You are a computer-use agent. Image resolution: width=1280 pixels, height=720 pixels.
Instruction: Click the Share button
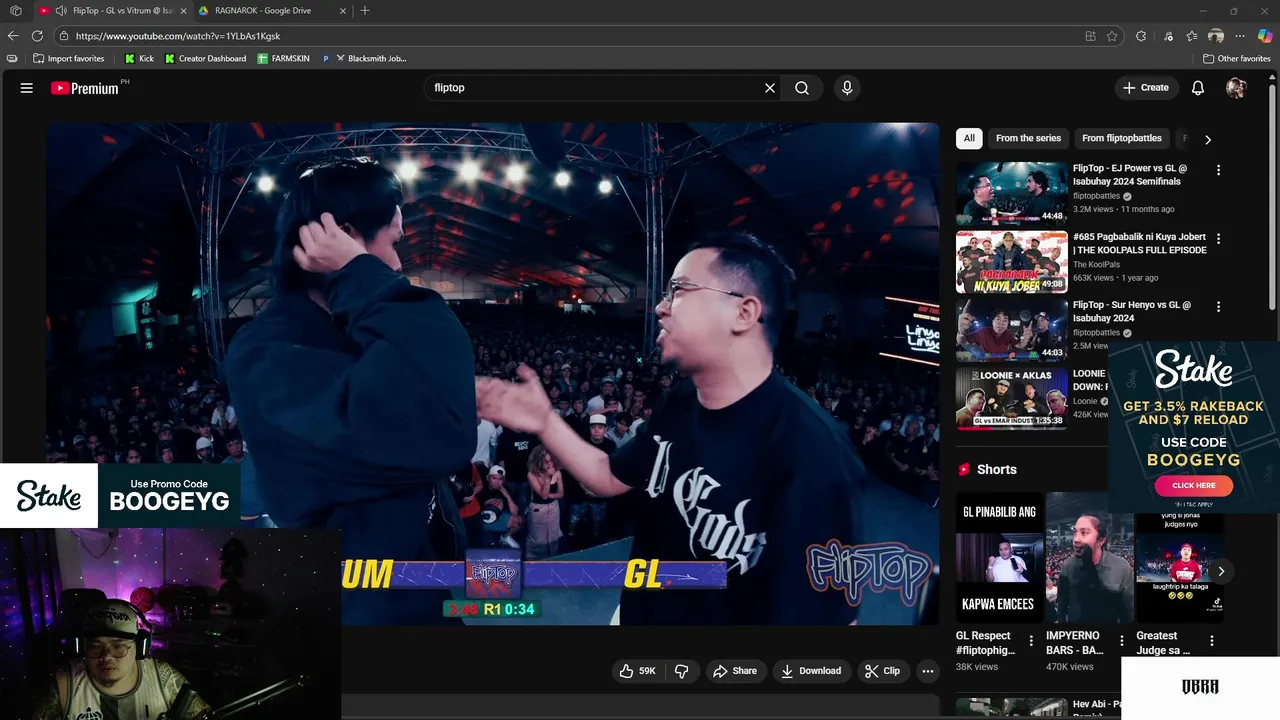[735, 671]
